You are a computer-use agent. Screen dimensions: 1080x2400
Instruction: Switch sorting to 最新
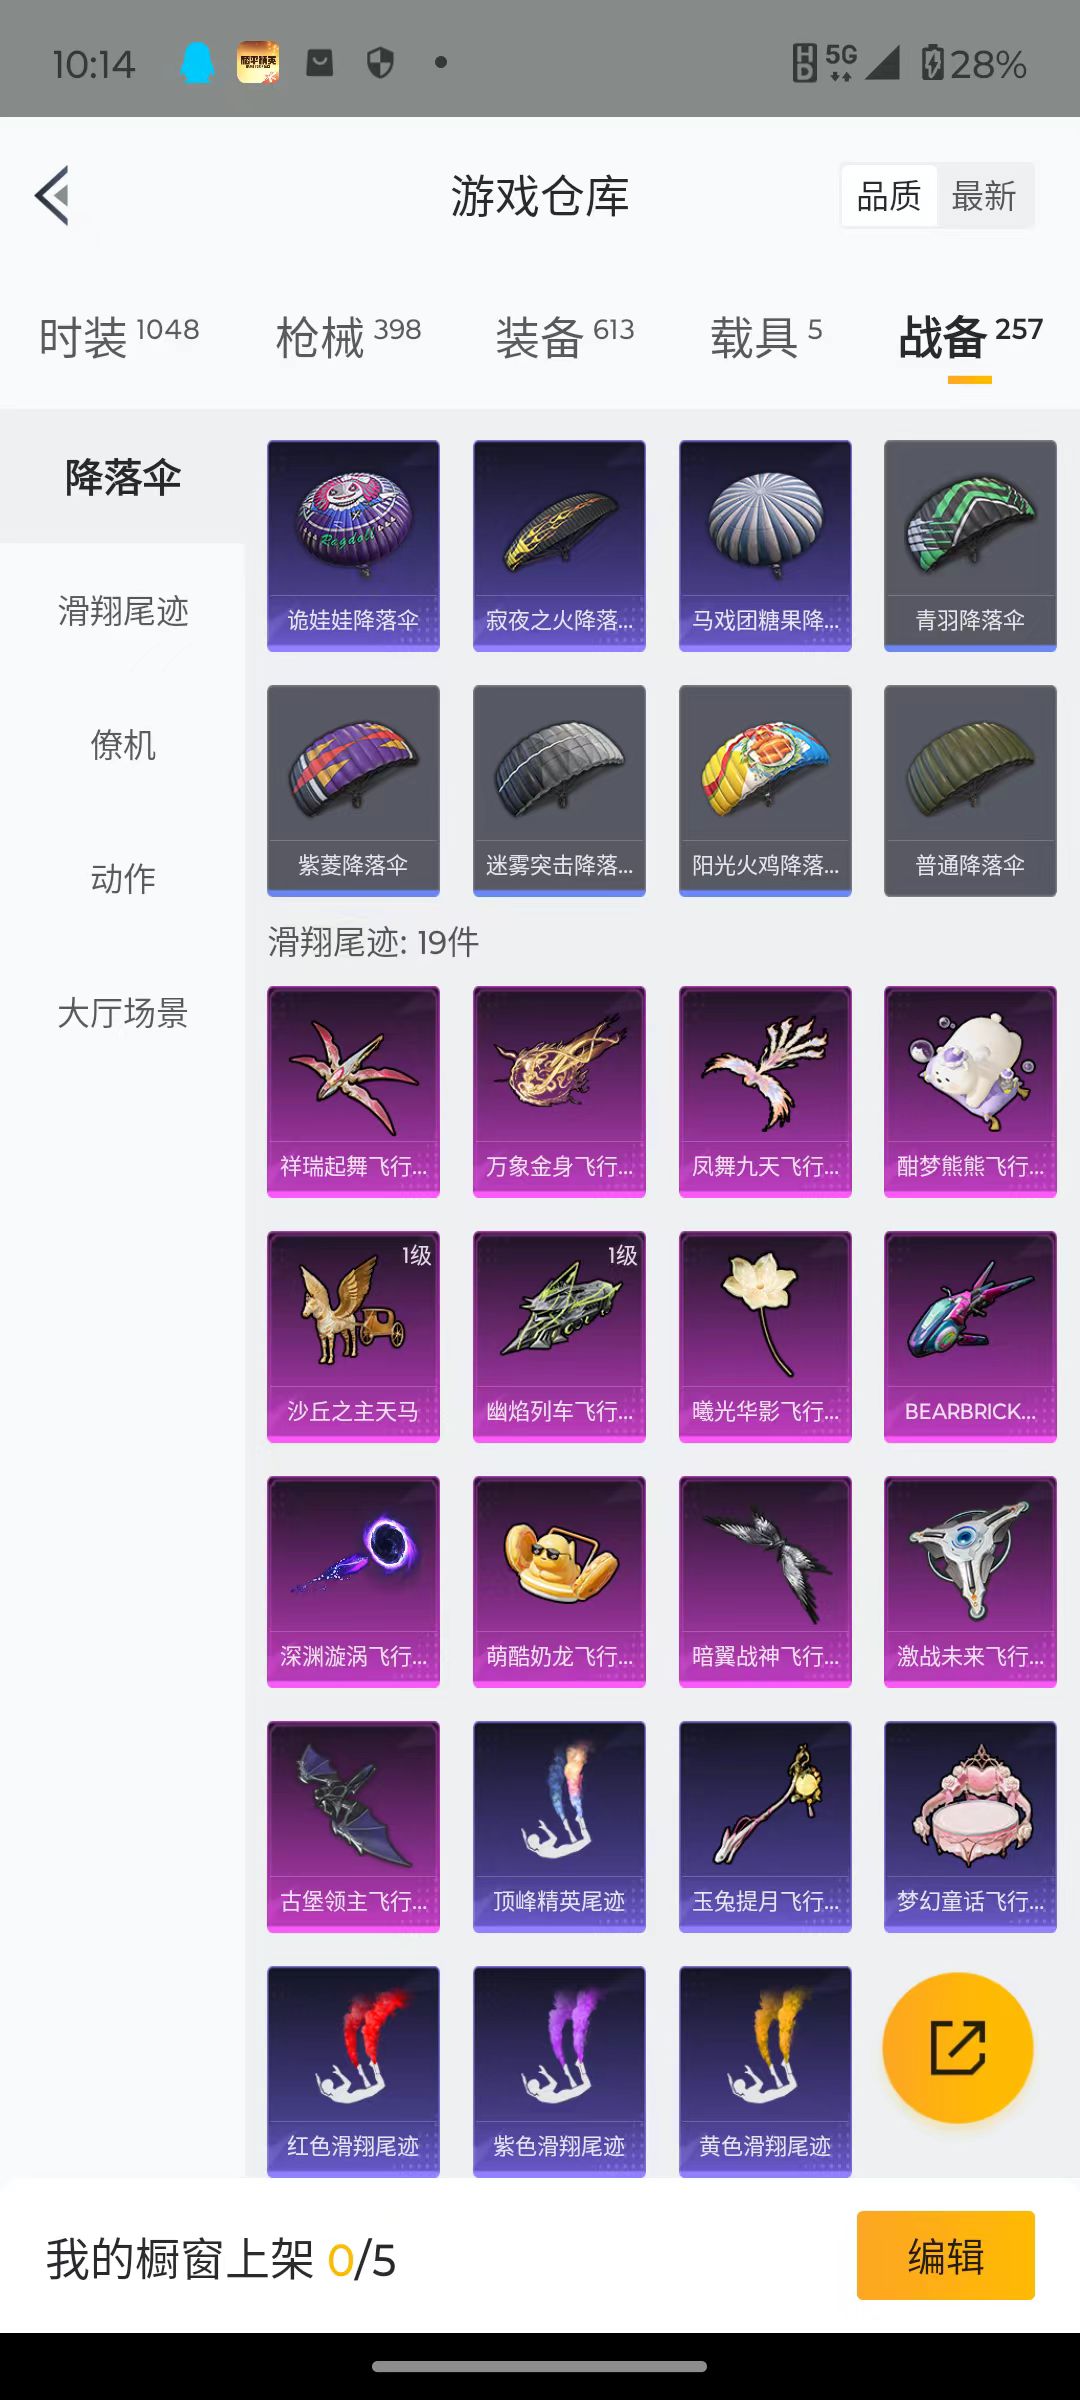[x=984, y=196]
